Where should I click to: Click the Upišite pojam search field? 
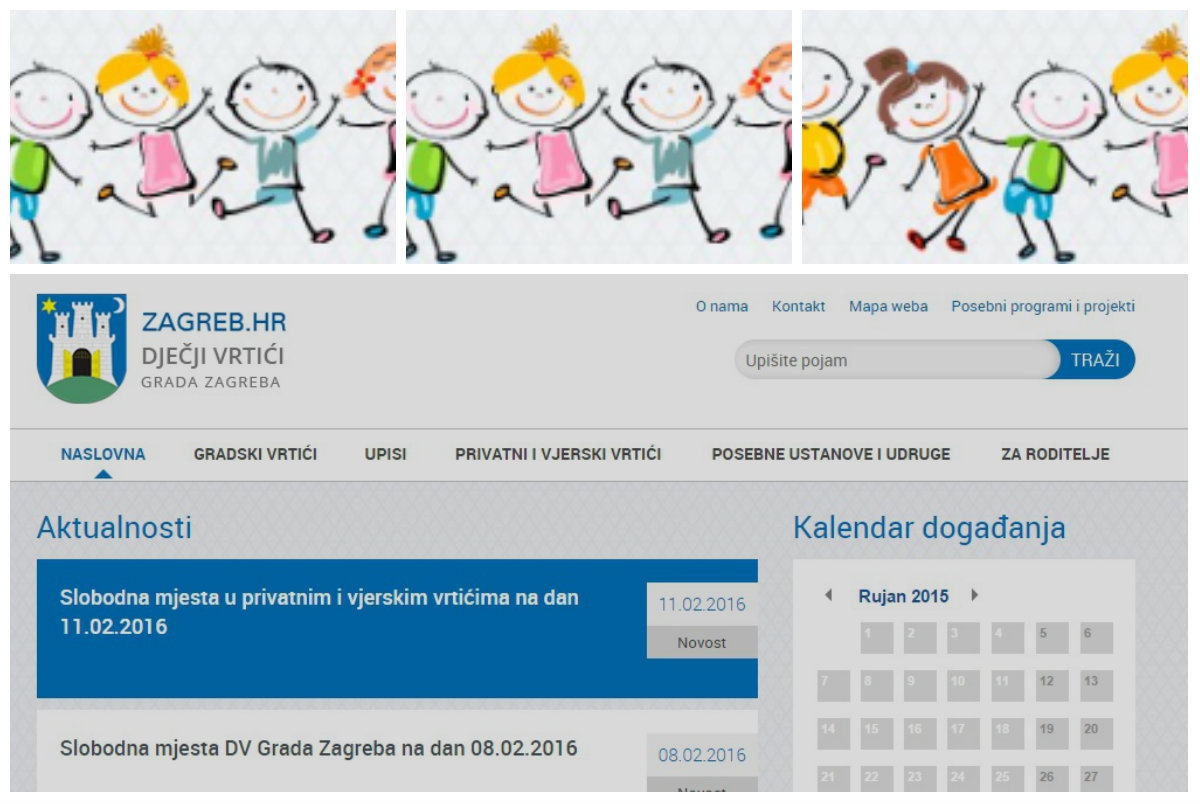pyautogui.click(x=895, y=360)
